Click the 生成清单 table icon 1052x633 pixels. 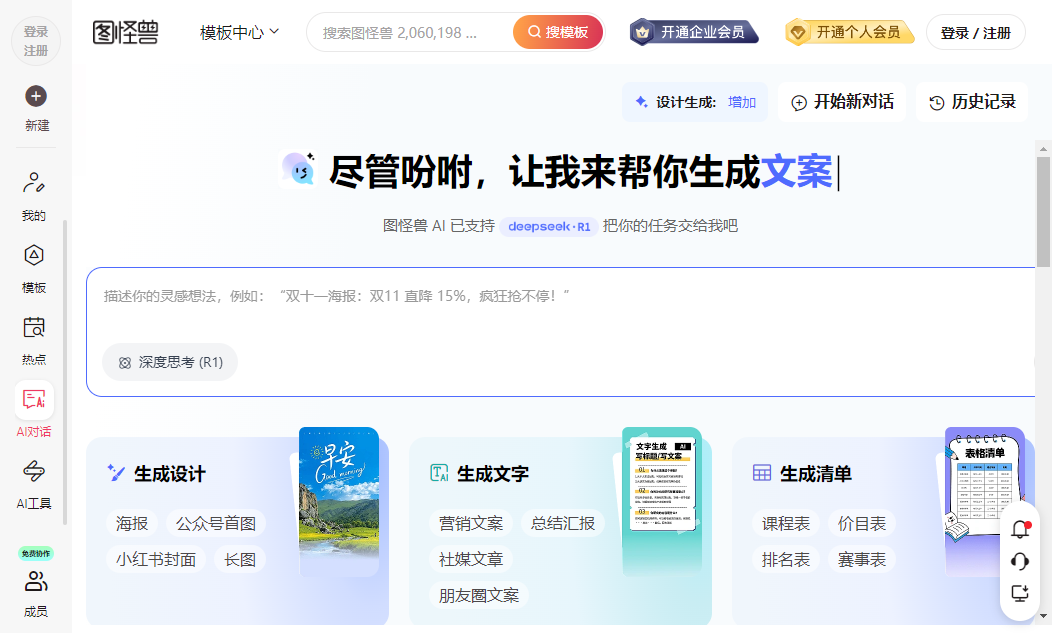click(x=762, y=473)
